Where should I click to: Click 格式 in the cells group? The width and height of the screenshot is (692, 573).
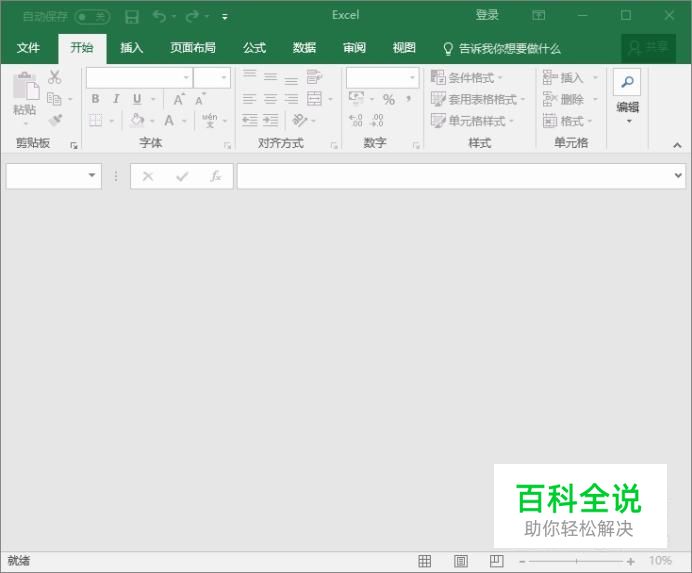tap(567, 120)
